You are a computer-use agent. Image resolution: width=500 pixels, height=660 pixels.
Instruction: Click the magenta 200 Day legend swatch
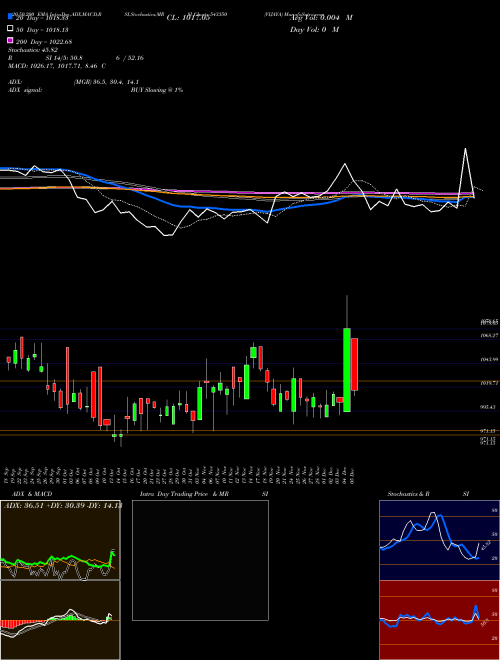(x=11, y=40)
